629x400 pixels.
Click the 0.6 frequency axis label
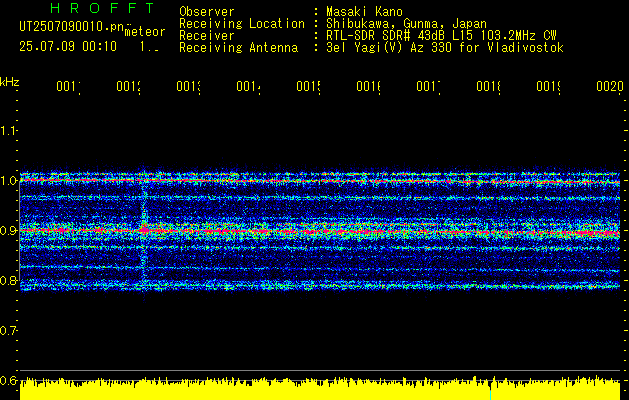pyautogui.click(x=8, y=381)
